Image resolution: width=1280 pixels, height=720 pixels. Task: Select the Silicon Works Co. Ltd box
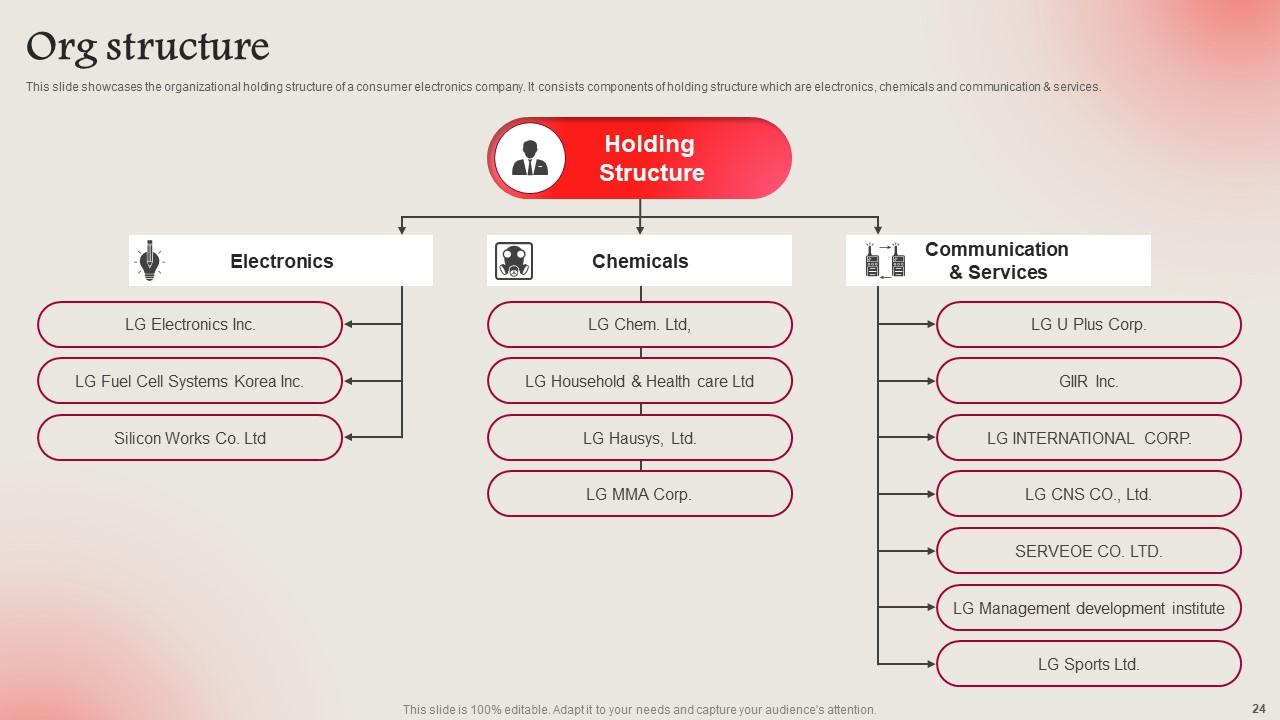pos(190,438)
